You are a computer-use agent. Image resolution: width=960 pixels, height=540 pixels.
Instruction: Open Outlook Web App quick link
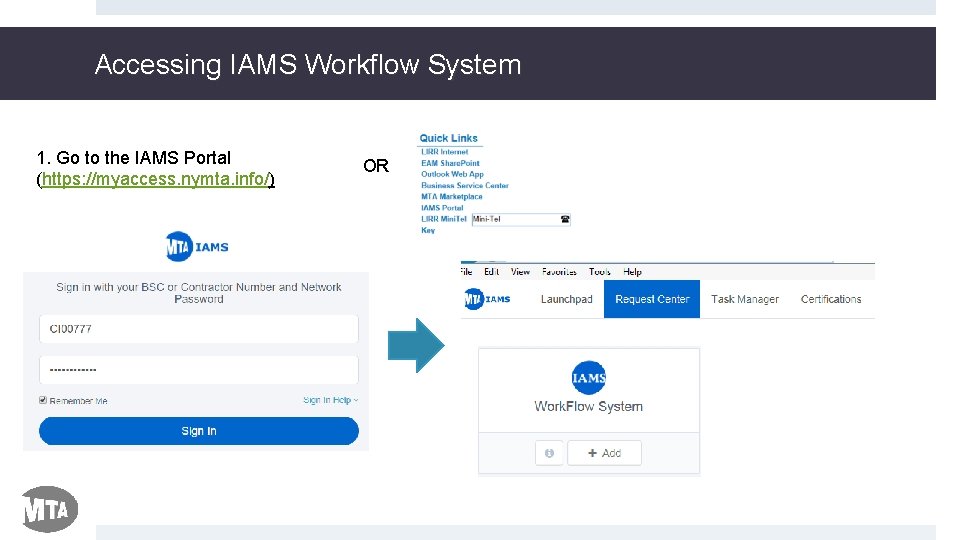pos(452,174)
